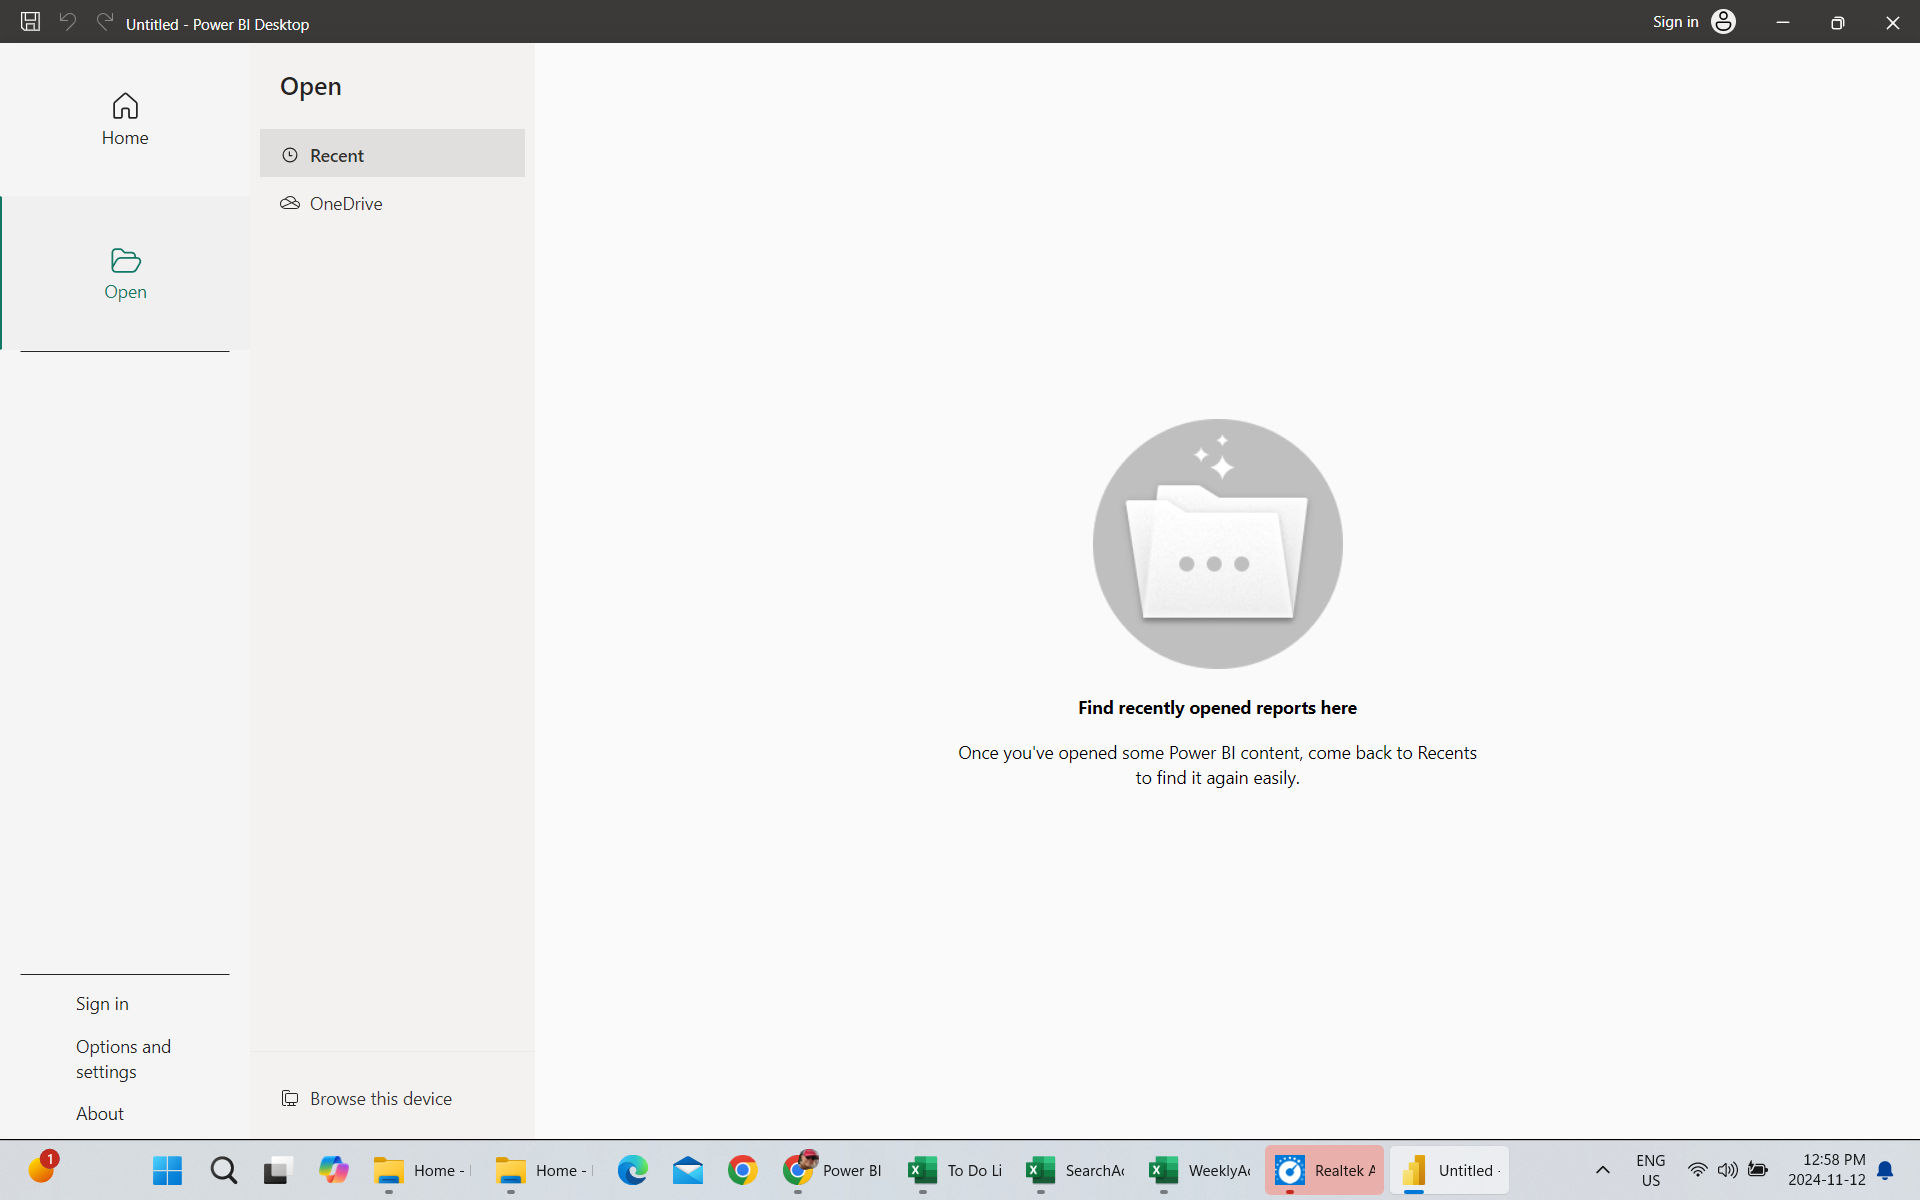Click the Redo arrow in title bar
1920x1200 pixels.
pos(105,22)
